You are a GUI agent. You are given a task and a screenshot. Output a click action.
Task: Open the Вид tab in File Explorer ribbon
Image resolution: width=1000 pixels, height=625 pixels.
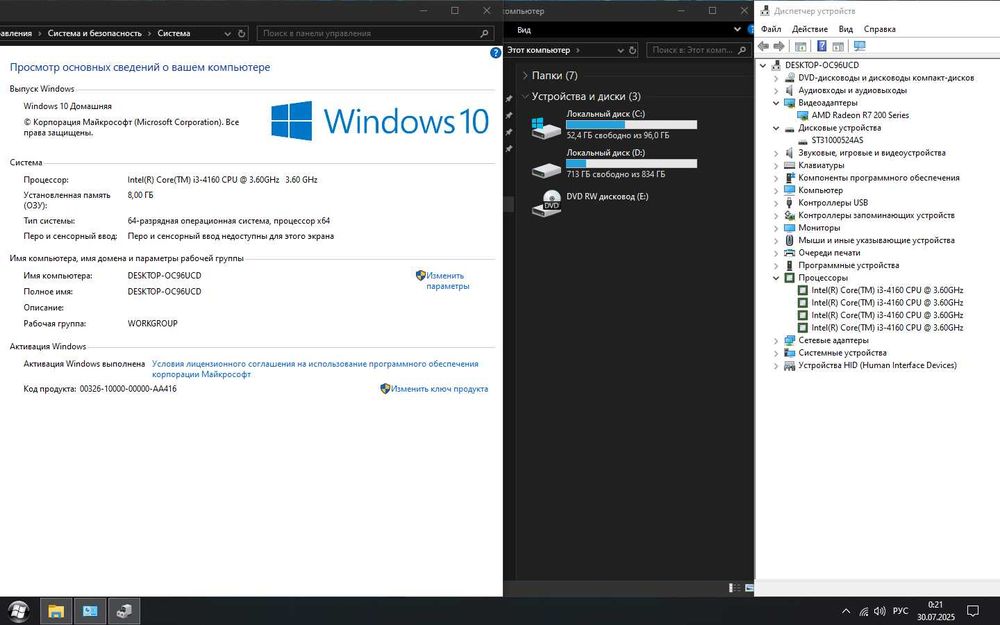tap(524, 29)
